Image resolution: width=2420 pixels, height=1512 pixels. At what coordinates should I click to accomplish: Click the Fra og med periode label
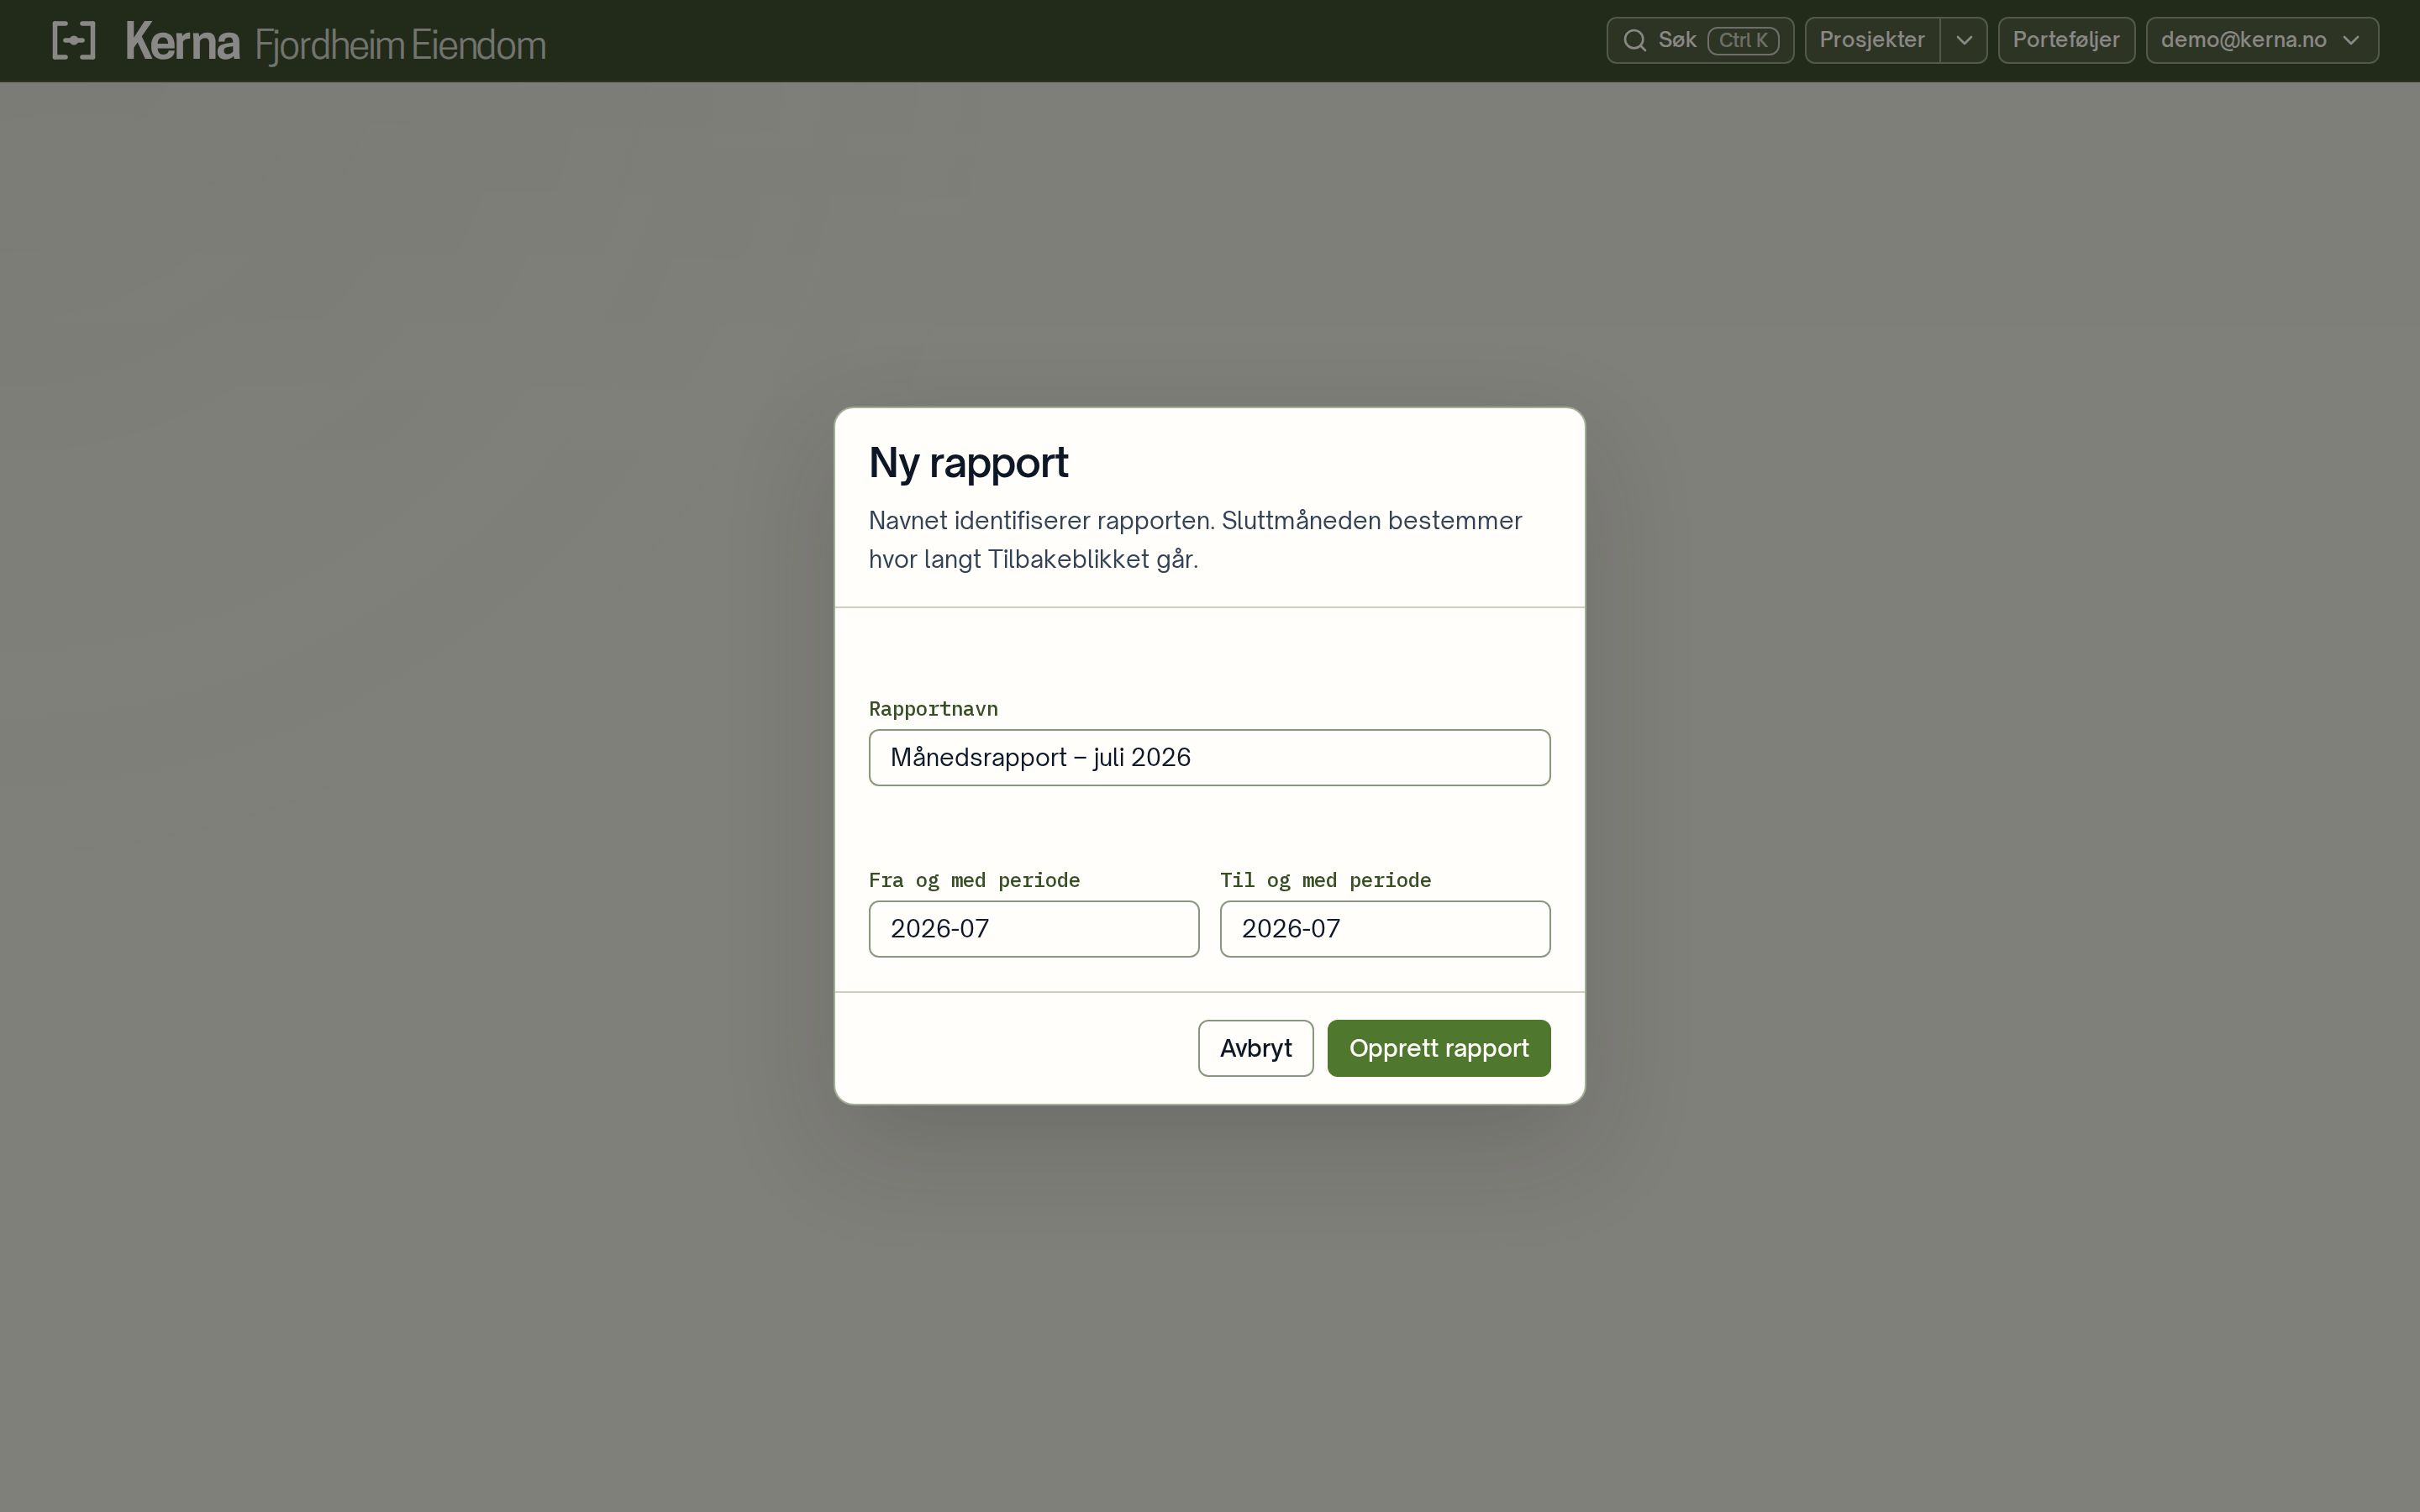(x=974, y=880)
